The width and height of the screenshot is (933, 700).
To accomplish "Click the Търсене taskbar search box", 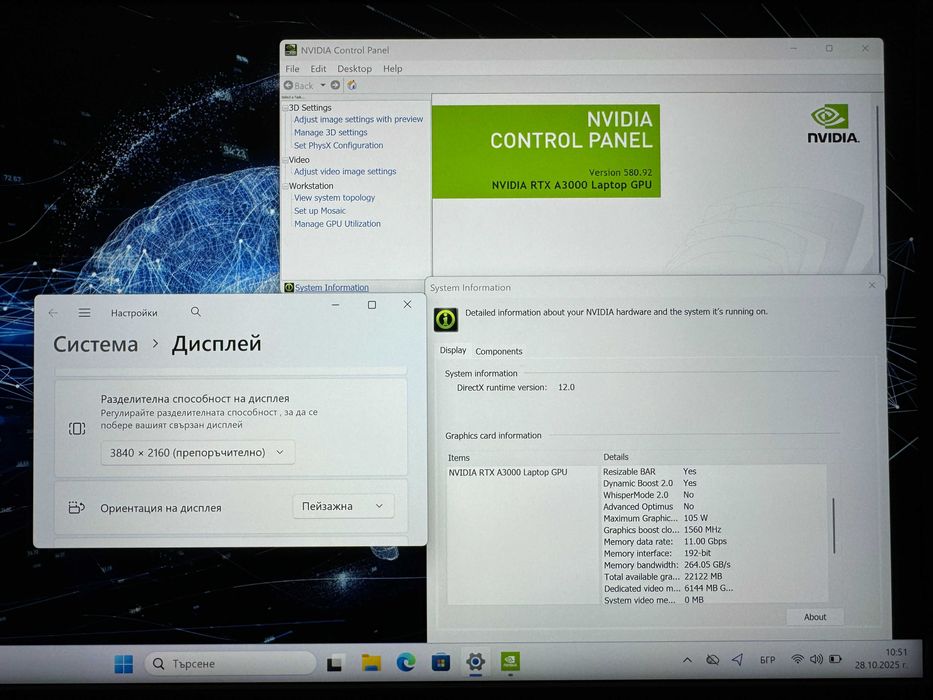I will coord(230,664).
